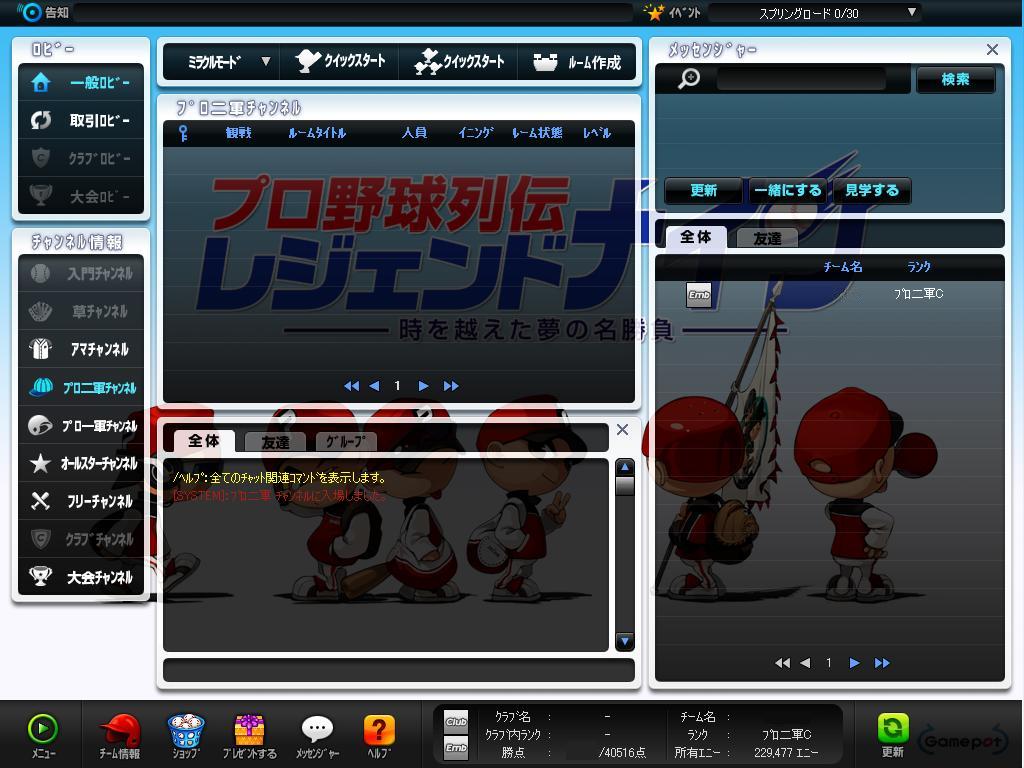Open the メッセンジャー speech bubble icon
Screen dimensions: 1024x768
(317, 729)
